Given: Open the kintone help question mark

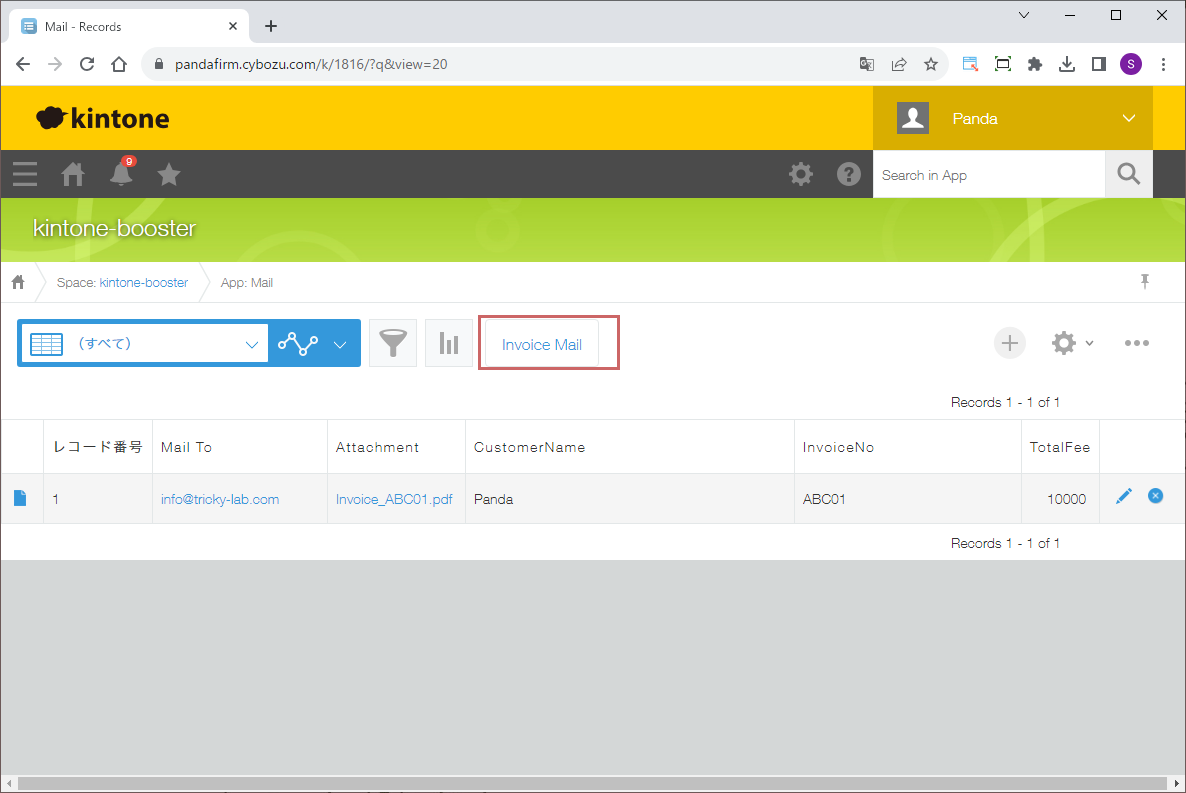Looking at the screenshot, I should coord(849,175).
